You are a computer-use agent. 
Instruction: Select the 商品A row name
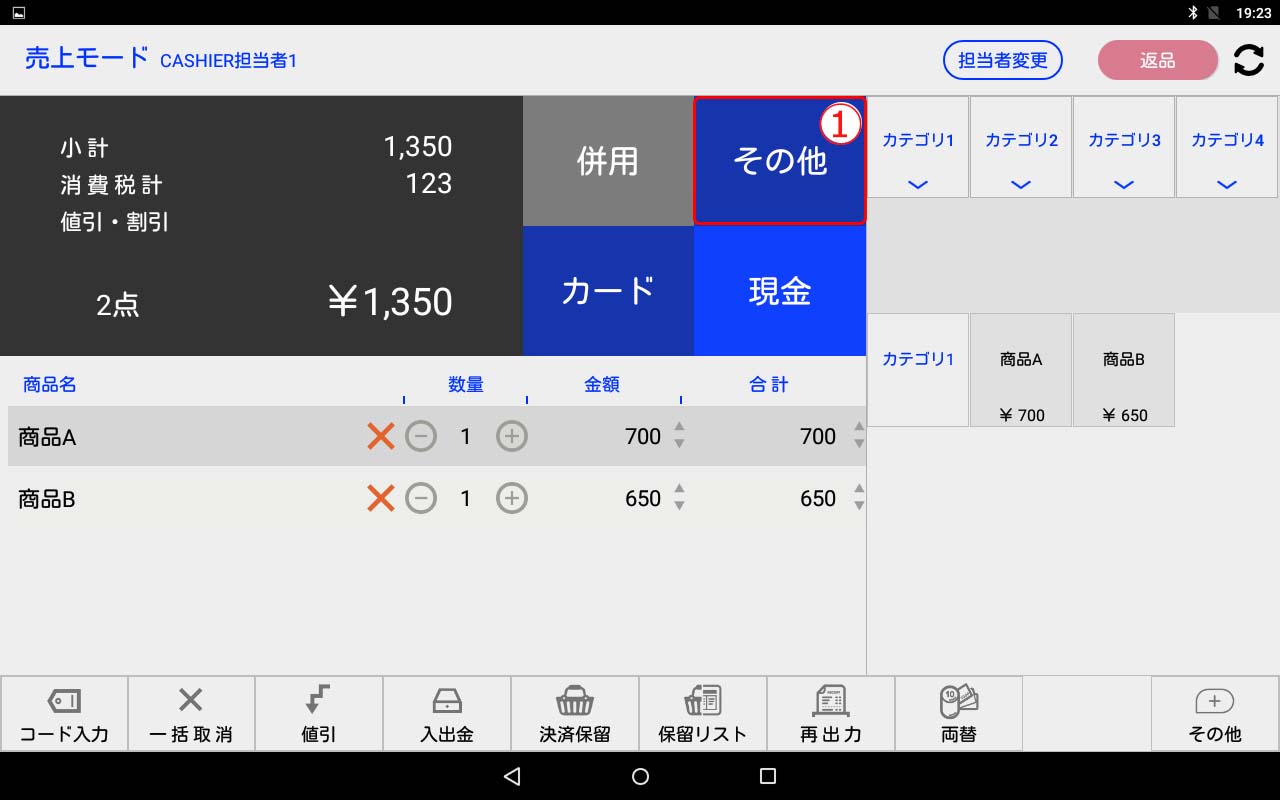coord(47,437)
